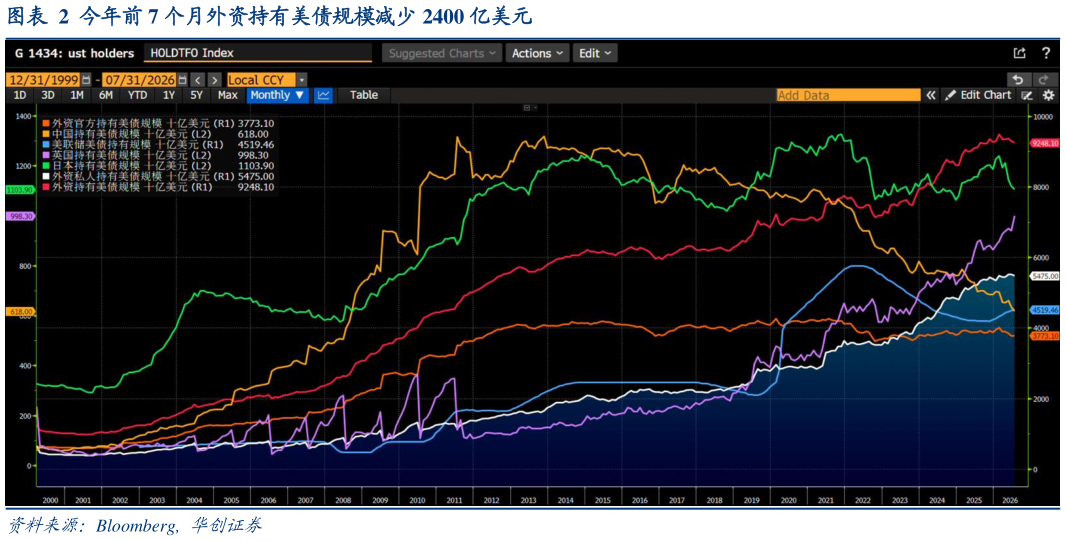This screenshot has height=541, width=1066.
Task: Click the yellow 中国持有美债规模 legend swatch
Action: [45, 134]
